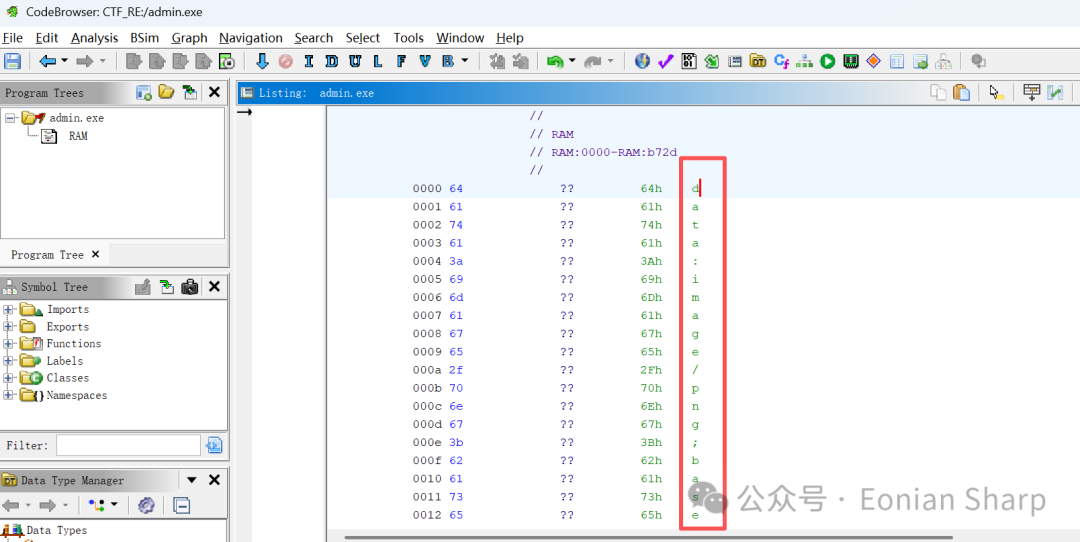1080x542 pixels.
Task: Open the Data Type Manager 'DT' icon
Action: pos(758,61)
